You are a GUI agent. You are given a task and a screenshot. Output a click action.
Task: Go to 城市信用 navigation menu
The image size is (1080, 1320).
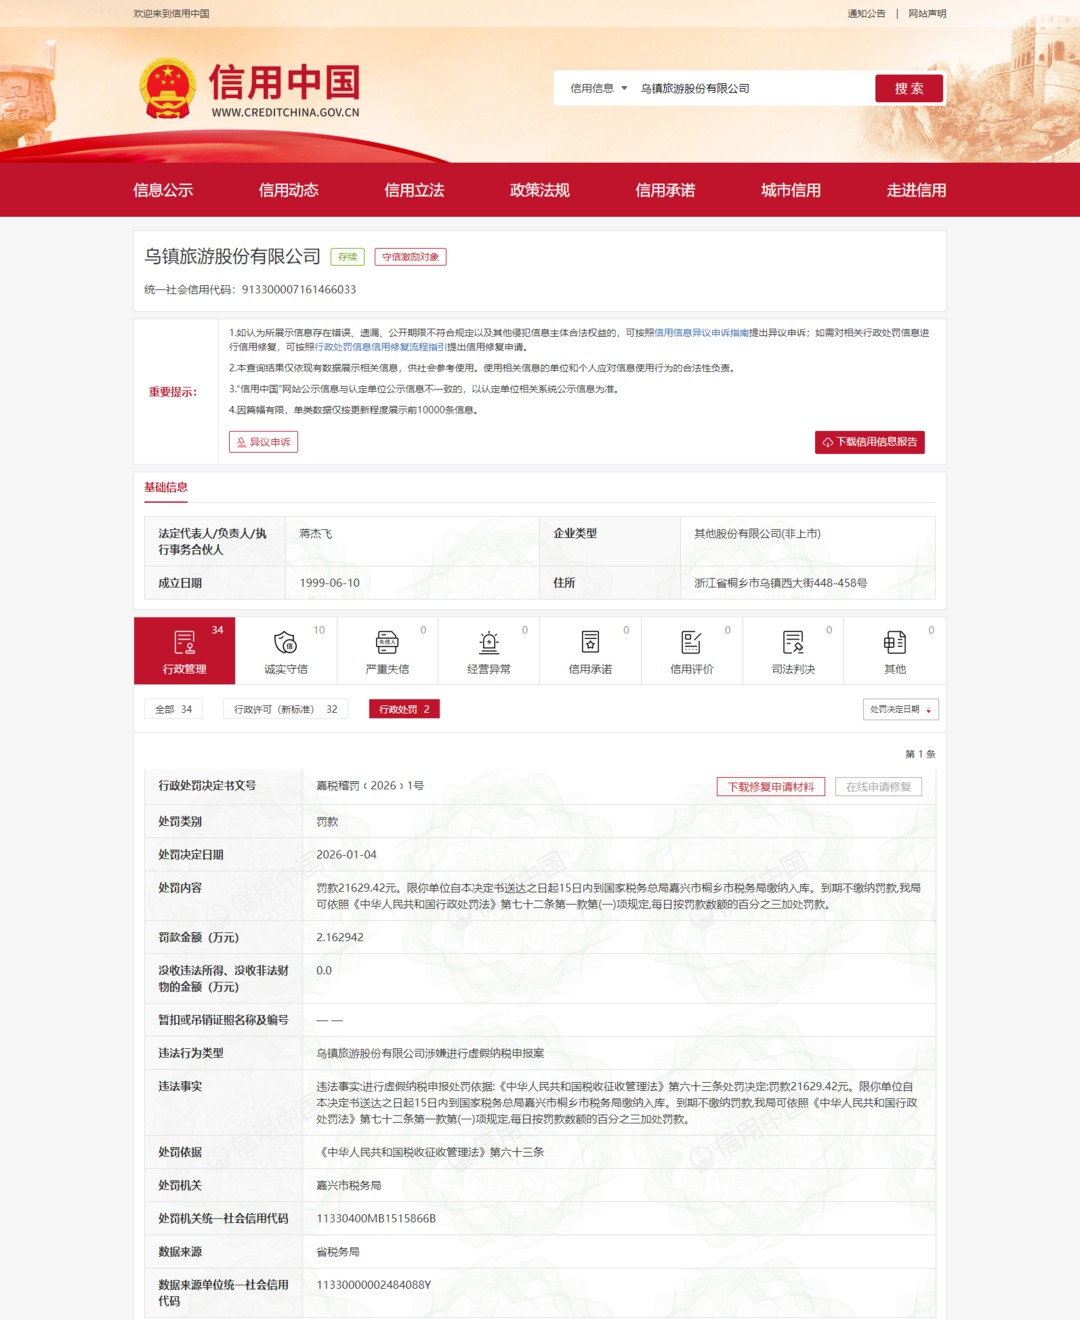tap(790, 190)
